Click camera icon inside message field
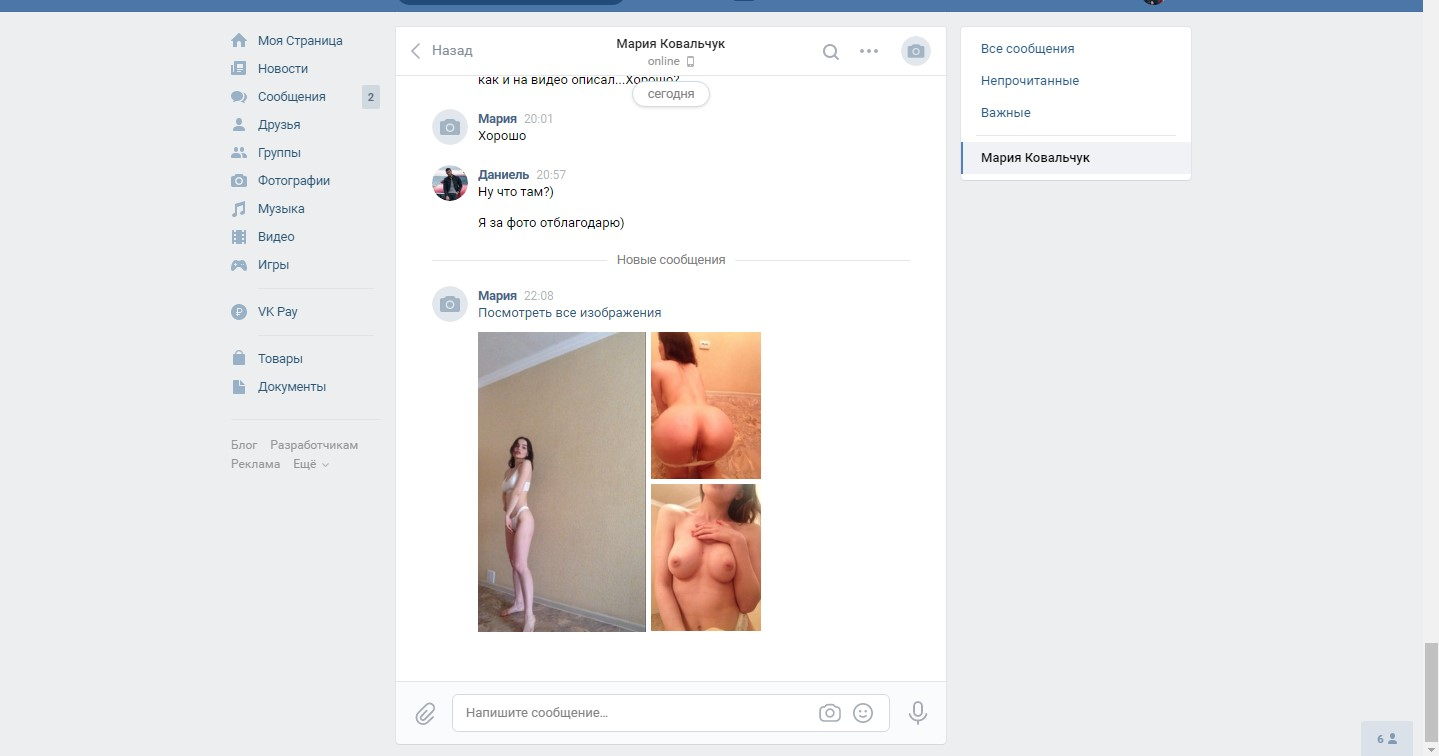1439x756 pixels. (x=829, y=713)
